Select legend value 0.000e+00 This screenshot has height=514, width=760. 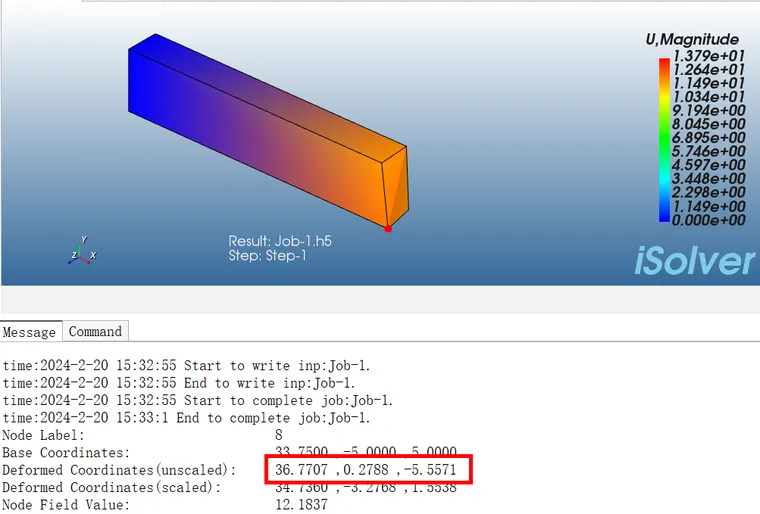709,220
